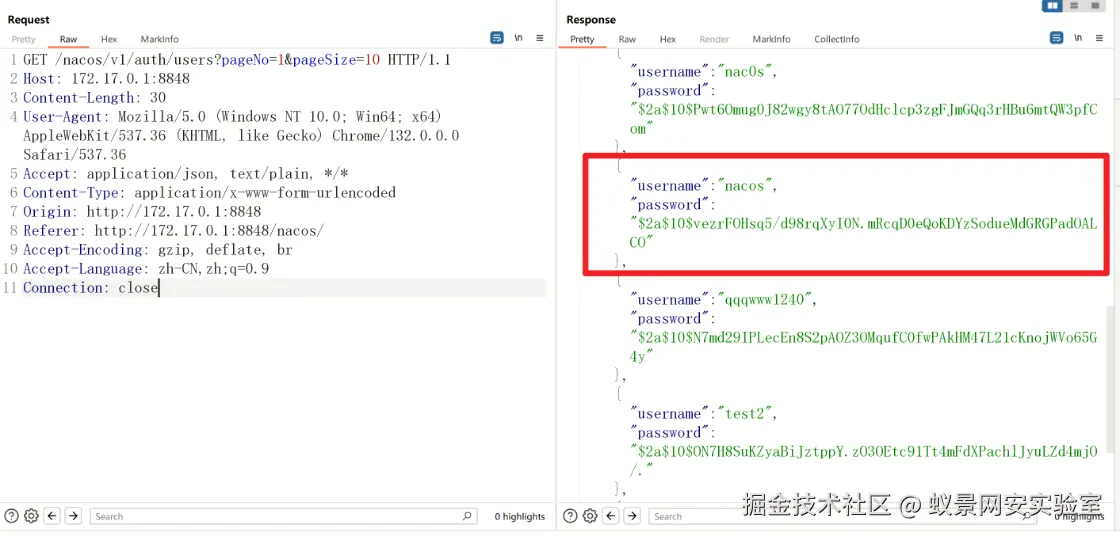The height and width of the screenshot is (536, 1120).
Task: Open Response MarkInfo tab
Action: click(x=771, y=39)
